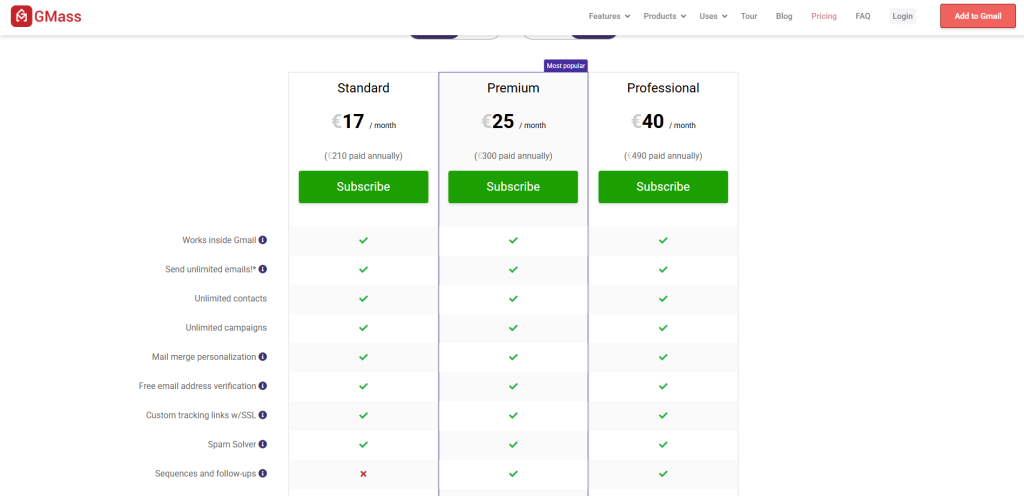Click Standard checkmark for Unlimited contacts
This screenshot has height=496, width=1024.
point(363,298)
